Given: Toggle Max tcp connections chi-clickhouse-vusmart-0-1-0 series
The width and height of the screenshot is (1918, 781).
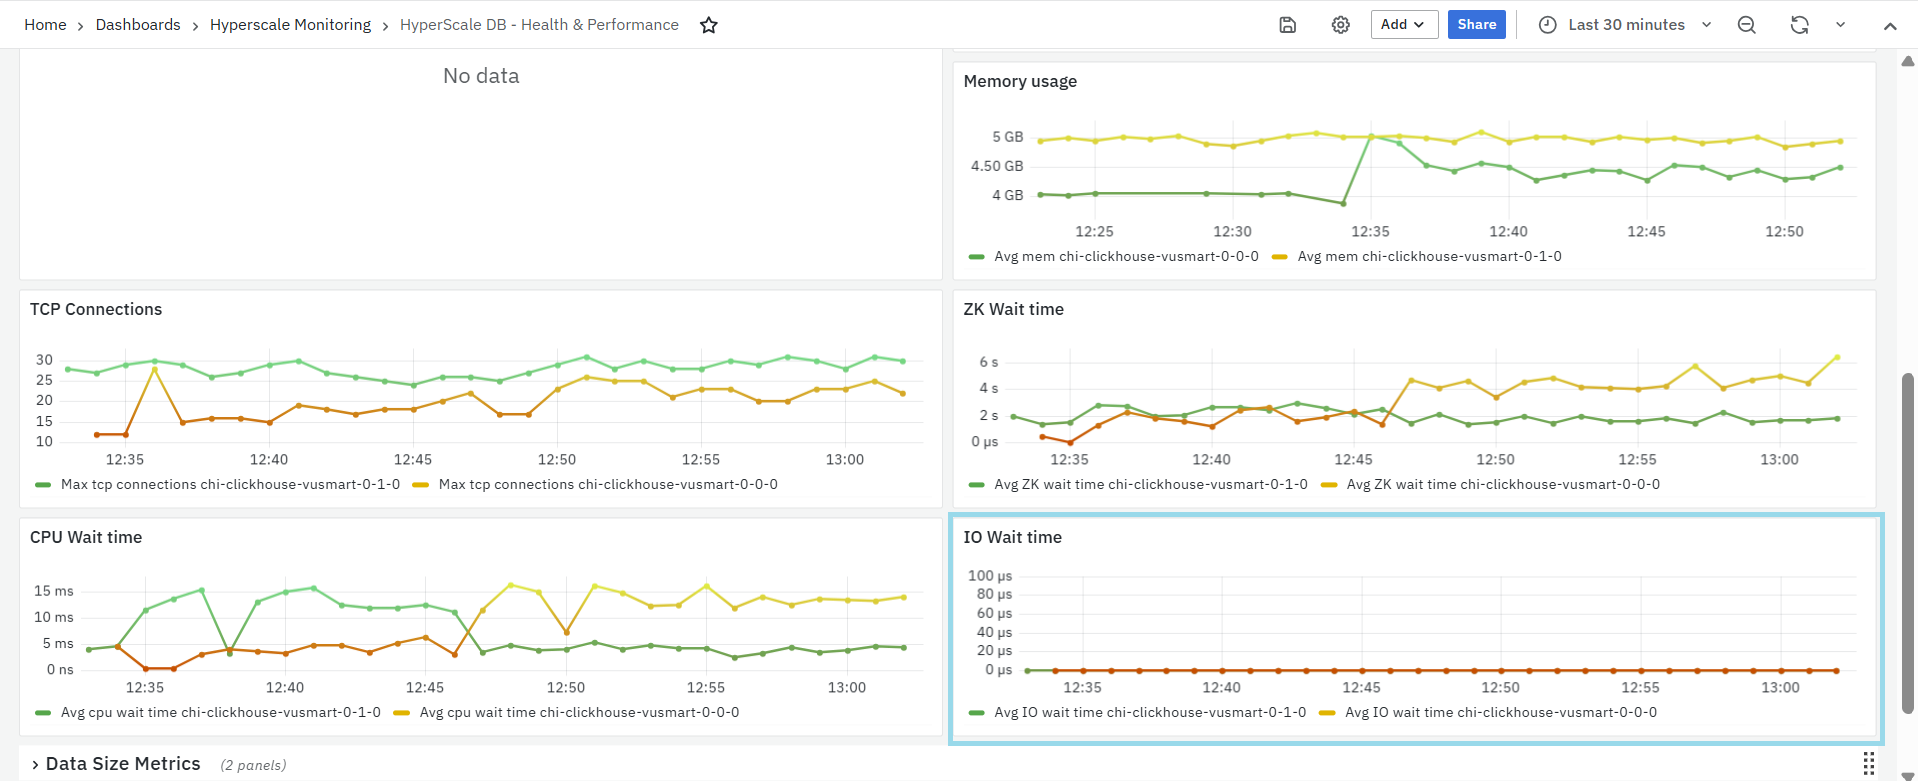Looking at the screenshot, I should click(x=230, y=485).
